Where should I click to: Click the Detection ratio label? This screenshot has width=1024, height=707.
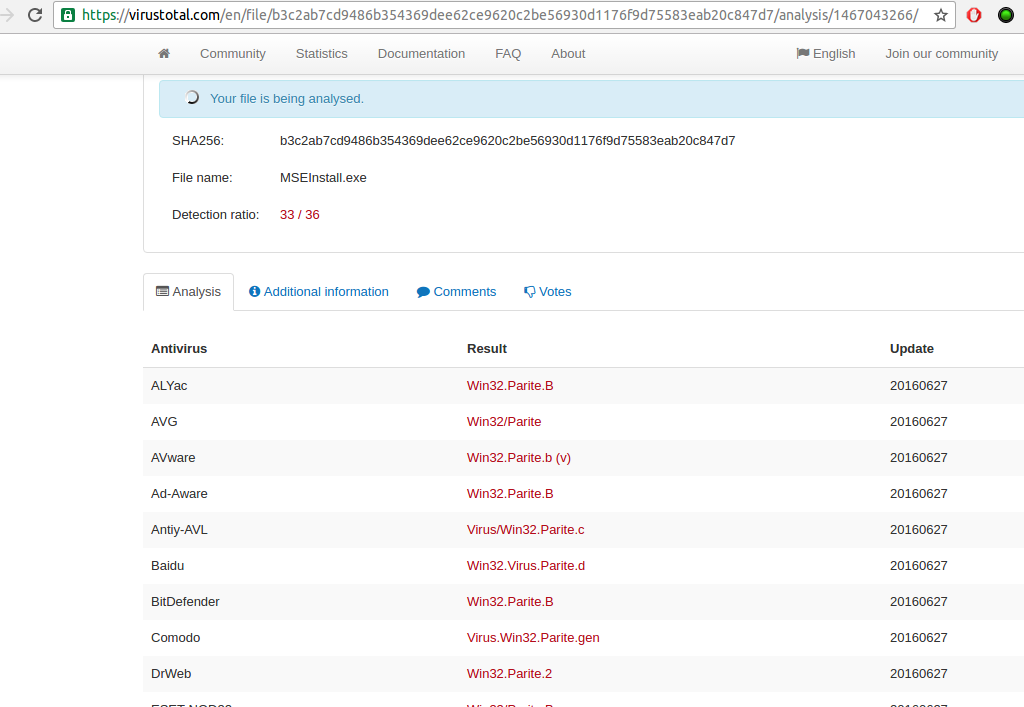(x=216, y=215)
